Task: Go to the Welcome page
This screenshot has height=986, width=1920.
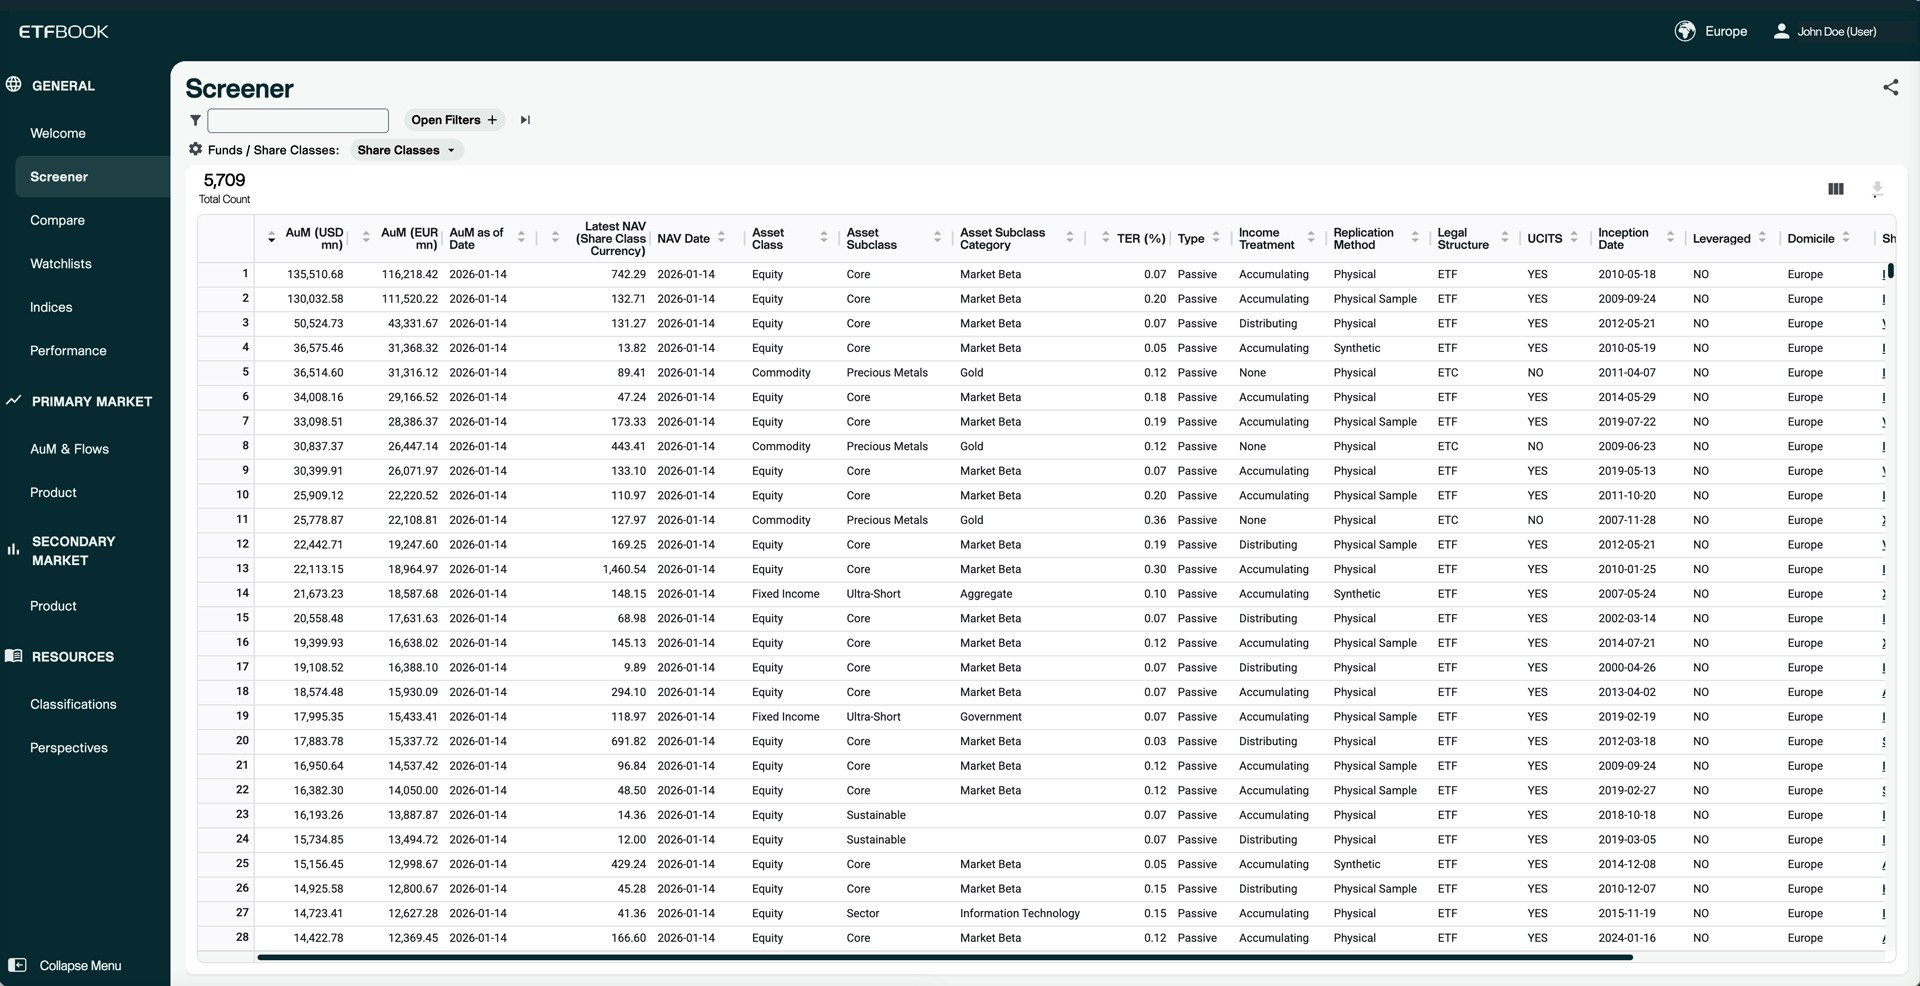Action: pos(58,133)
